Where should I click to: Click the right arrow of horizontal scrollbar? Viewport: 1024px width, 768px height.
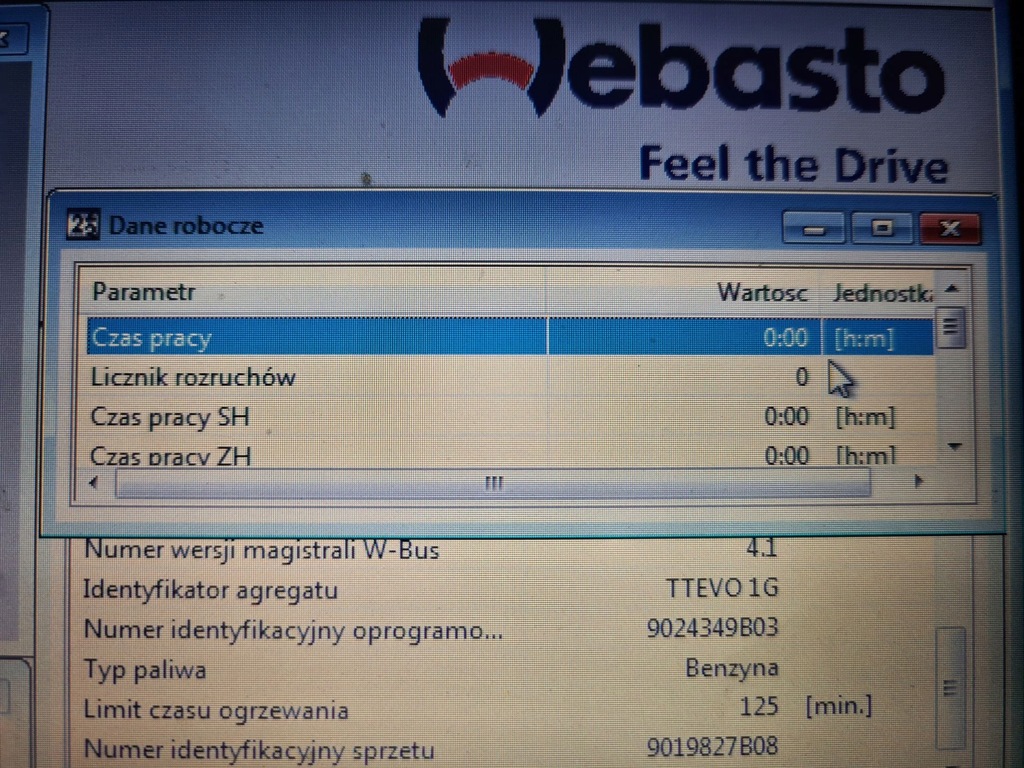[x=918, y=481]
